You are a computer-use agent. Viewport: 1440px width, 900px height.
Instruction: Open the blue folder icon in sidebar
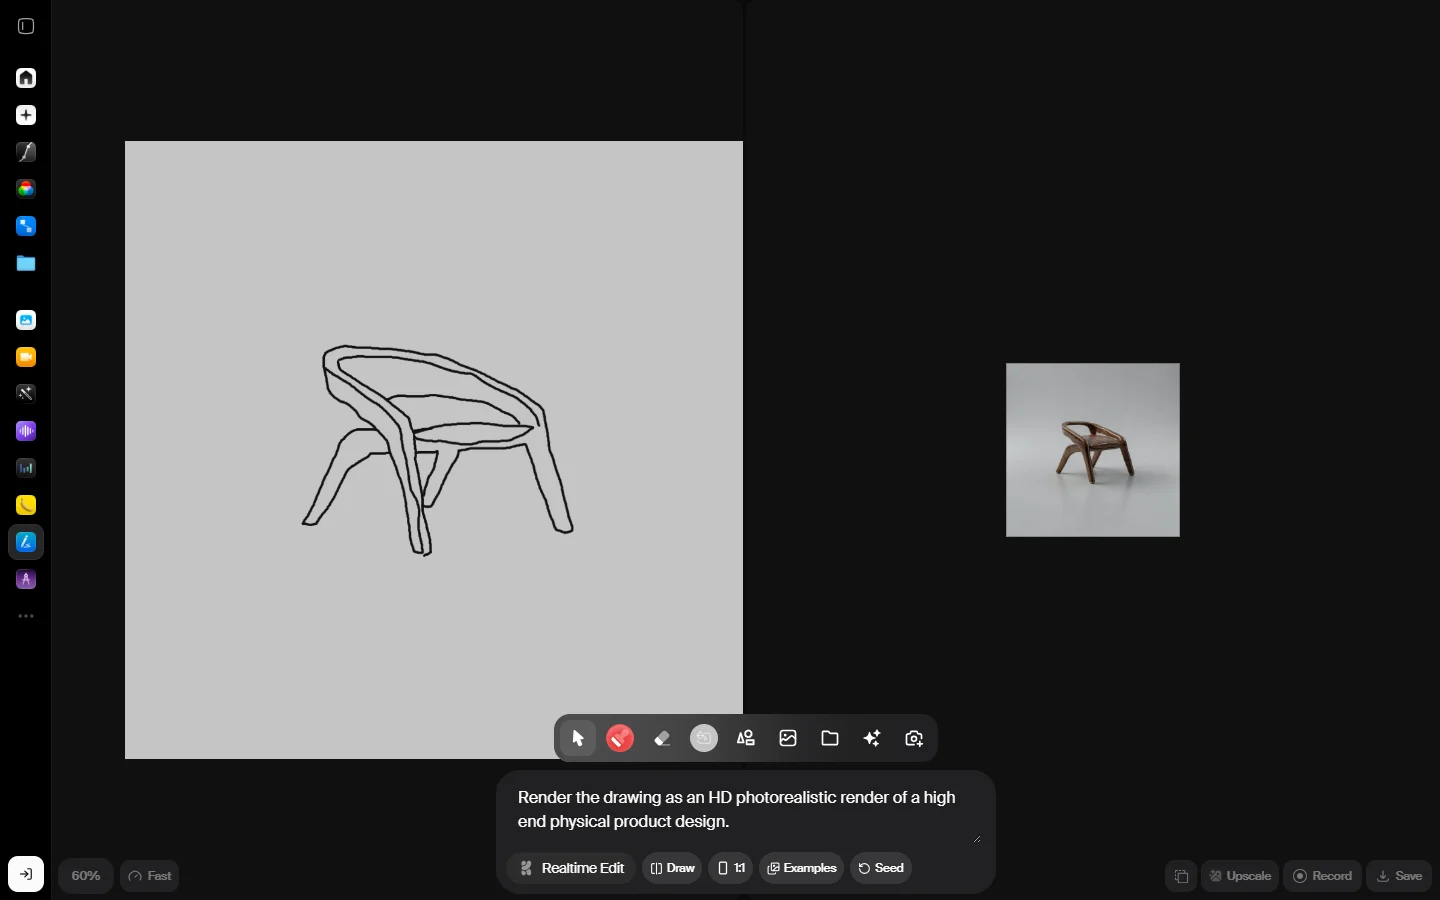point(26,263)
